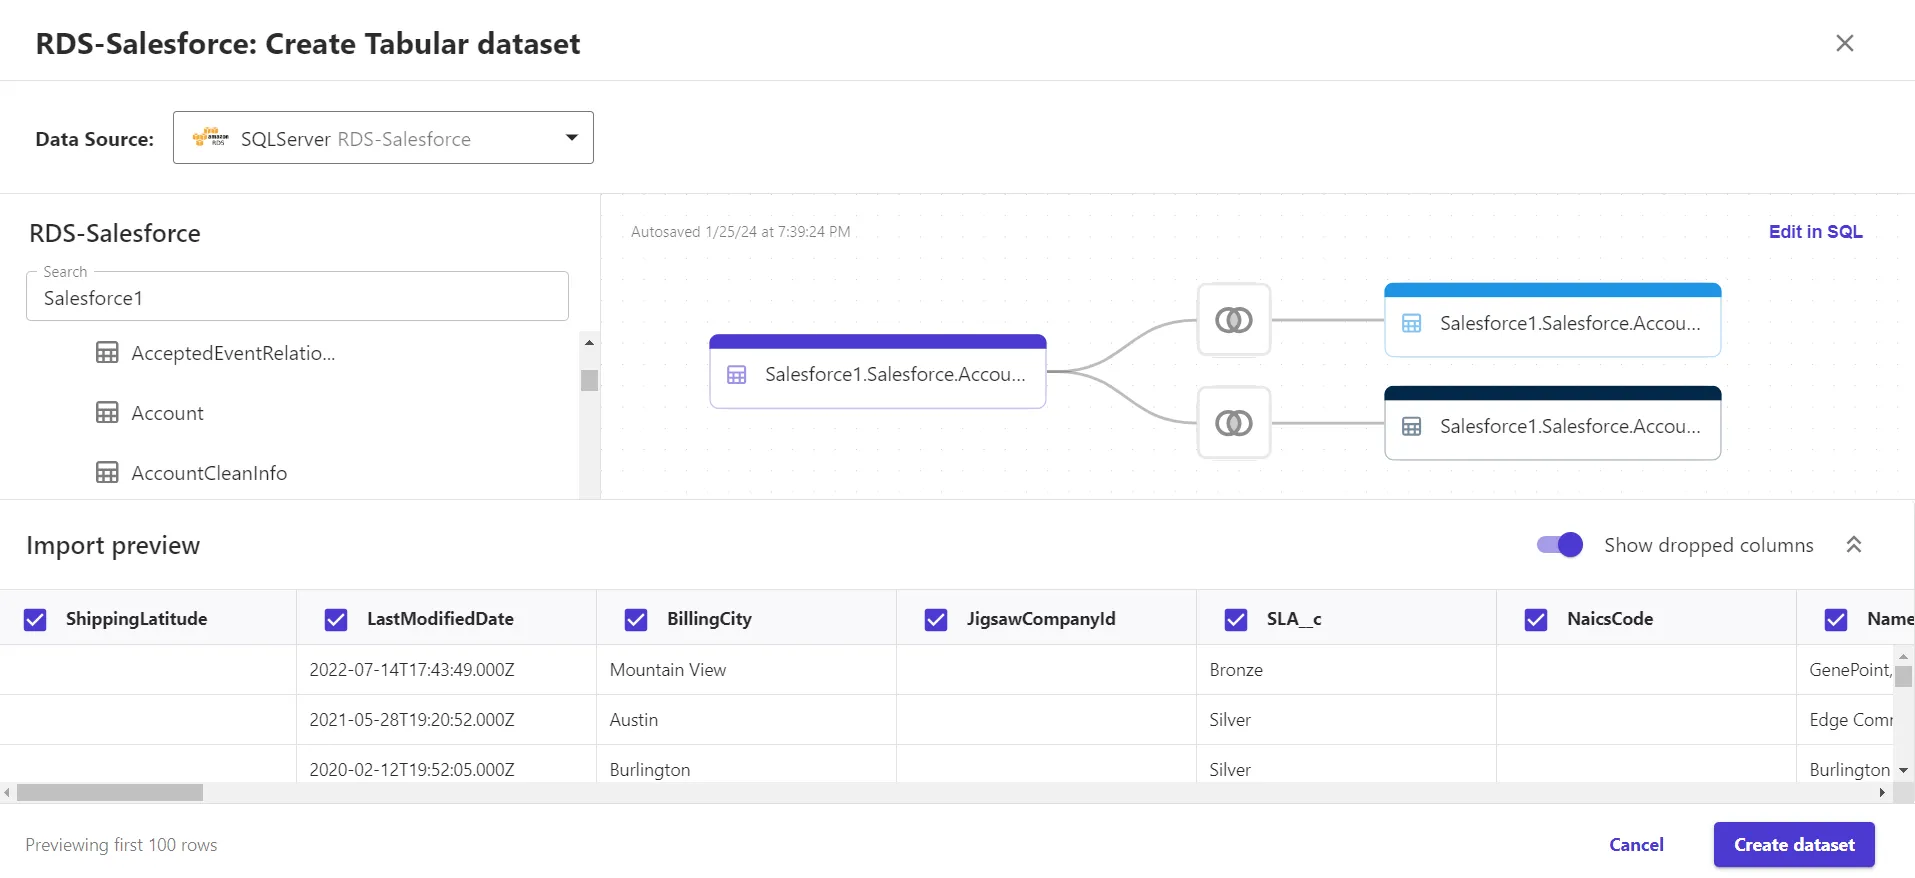The height and width of the screenshot is (878, 1915).
Task: Select the Account table in list
Action: pos(167,413)
